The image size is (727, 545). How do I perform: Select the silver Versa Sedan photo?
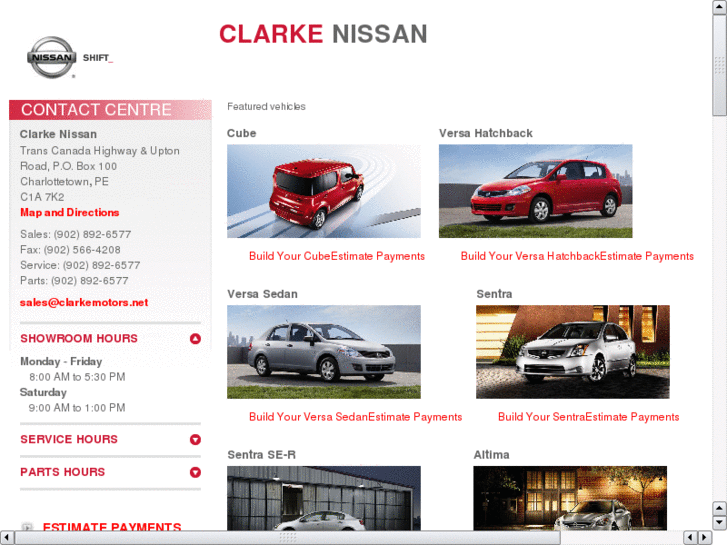[x=324, y=352]
